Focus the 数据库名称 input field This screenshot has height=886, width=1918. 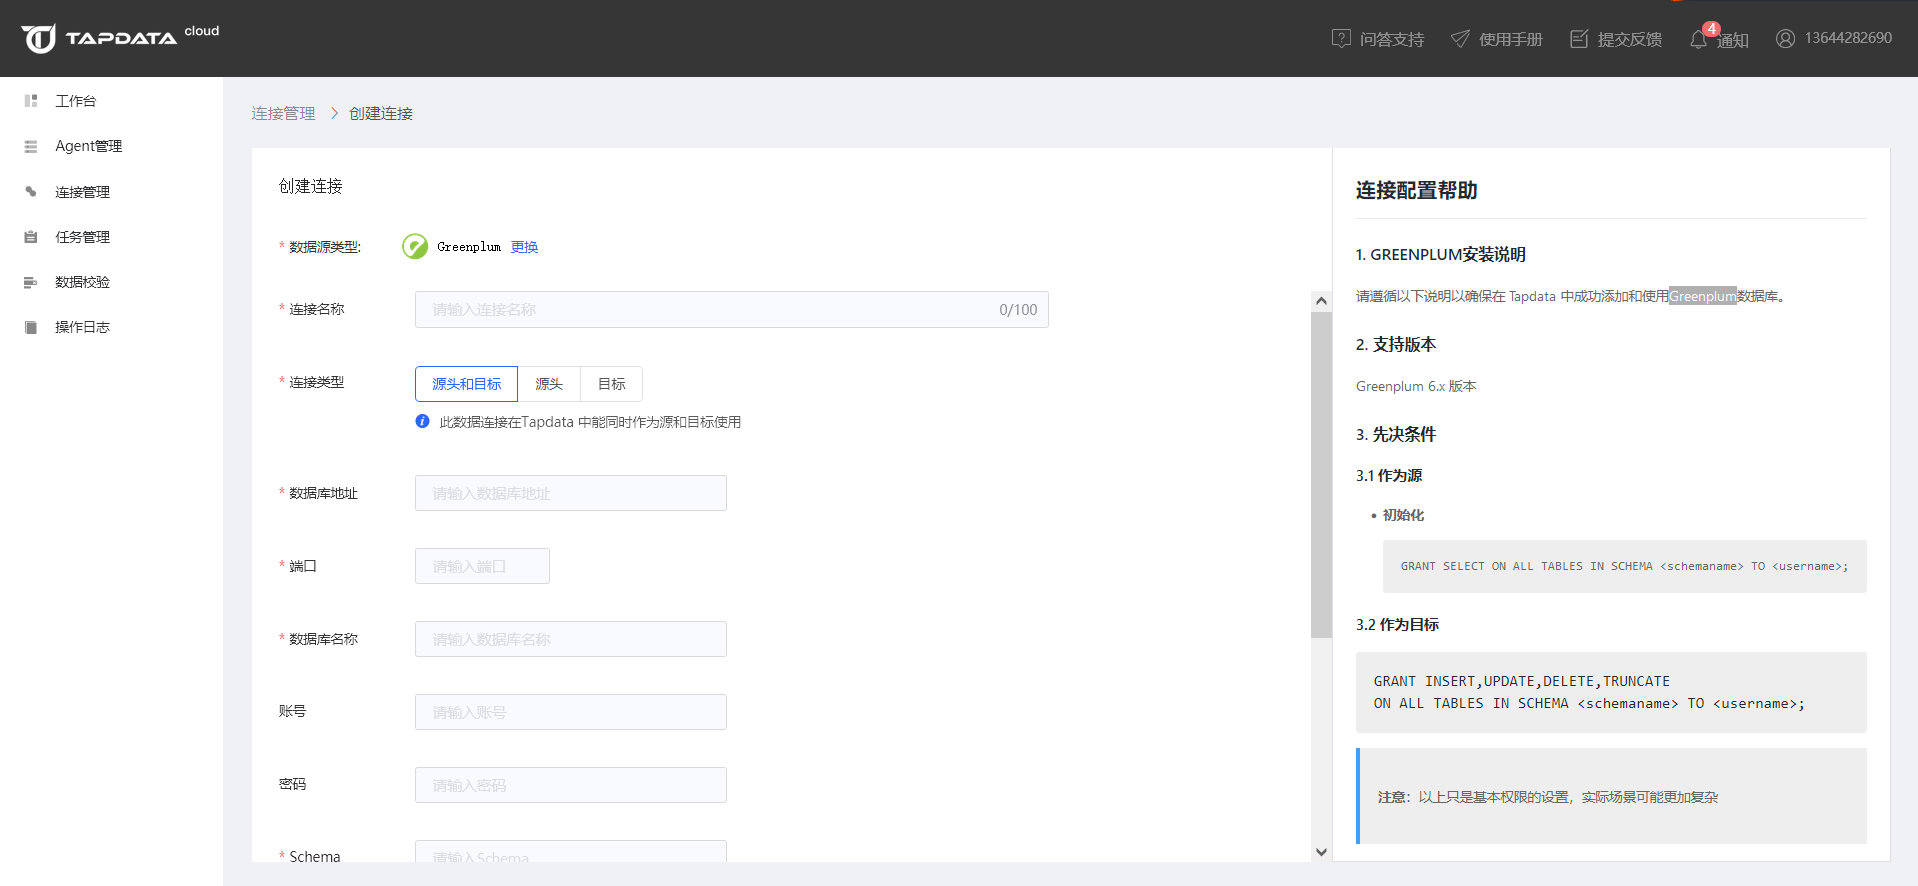click(570, 639)
